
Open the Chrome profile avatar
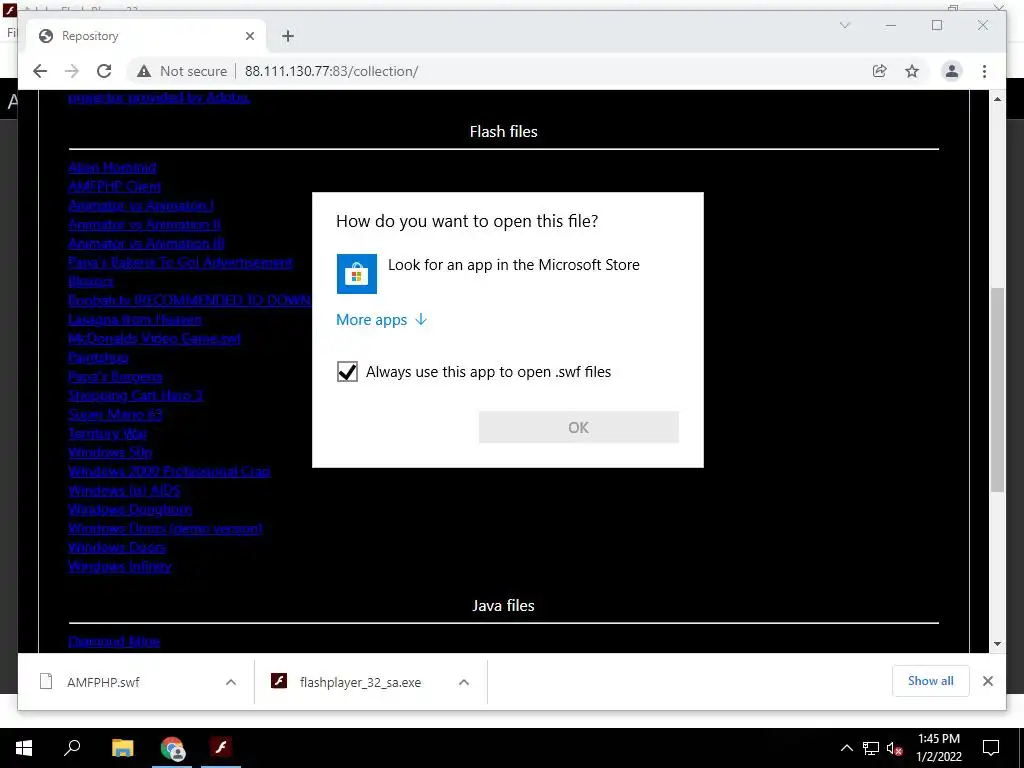(952, 71)
